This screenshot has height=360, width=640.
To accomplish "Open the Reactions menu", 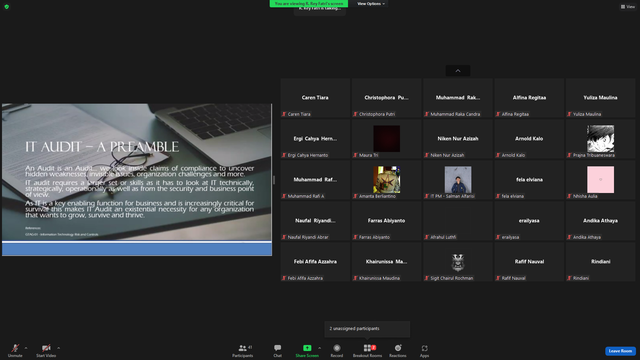I will pos(398,350).
